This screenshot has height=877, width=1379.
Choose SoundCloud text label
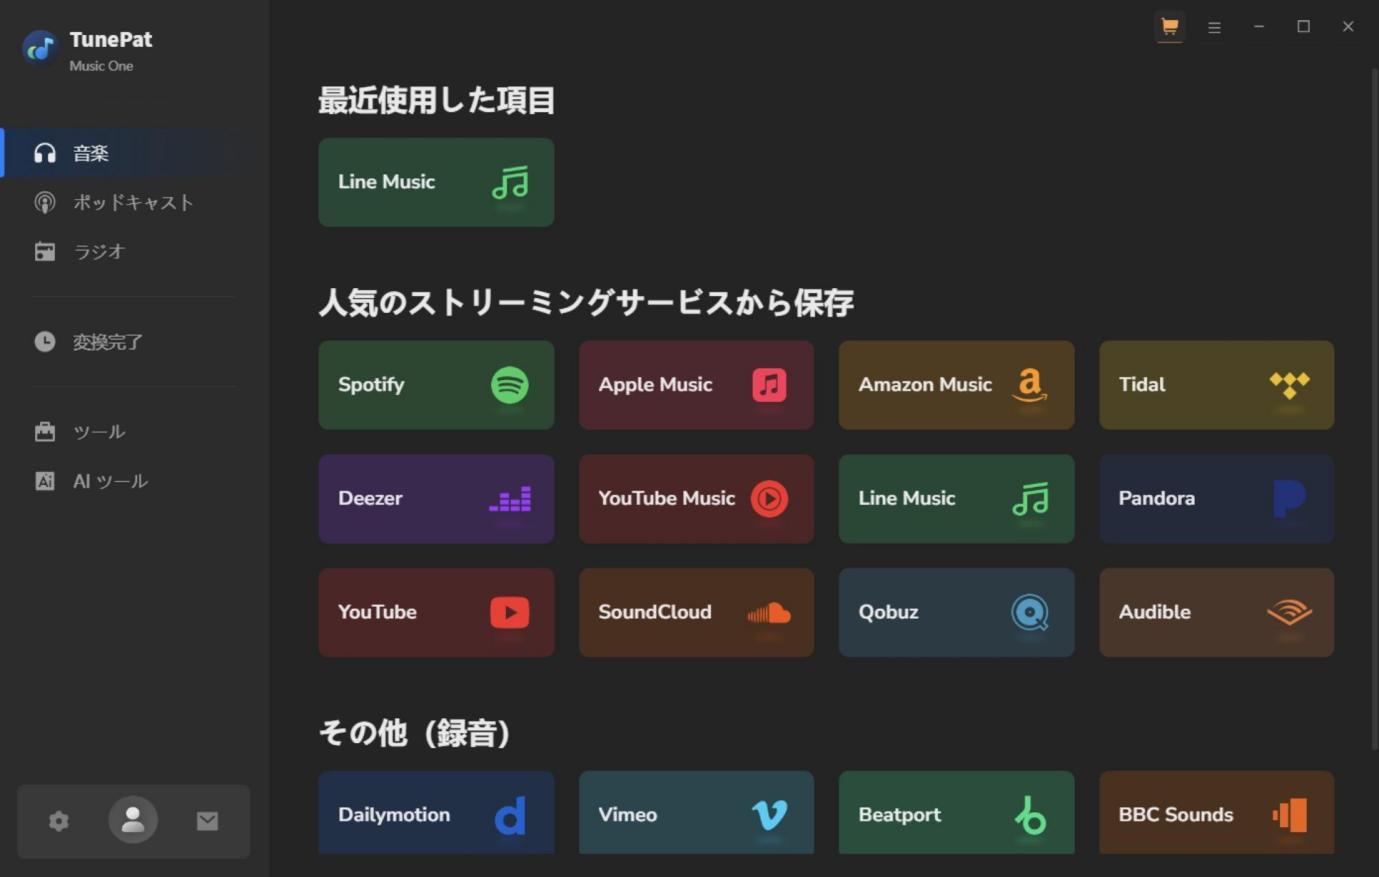[x=655, y=612]
